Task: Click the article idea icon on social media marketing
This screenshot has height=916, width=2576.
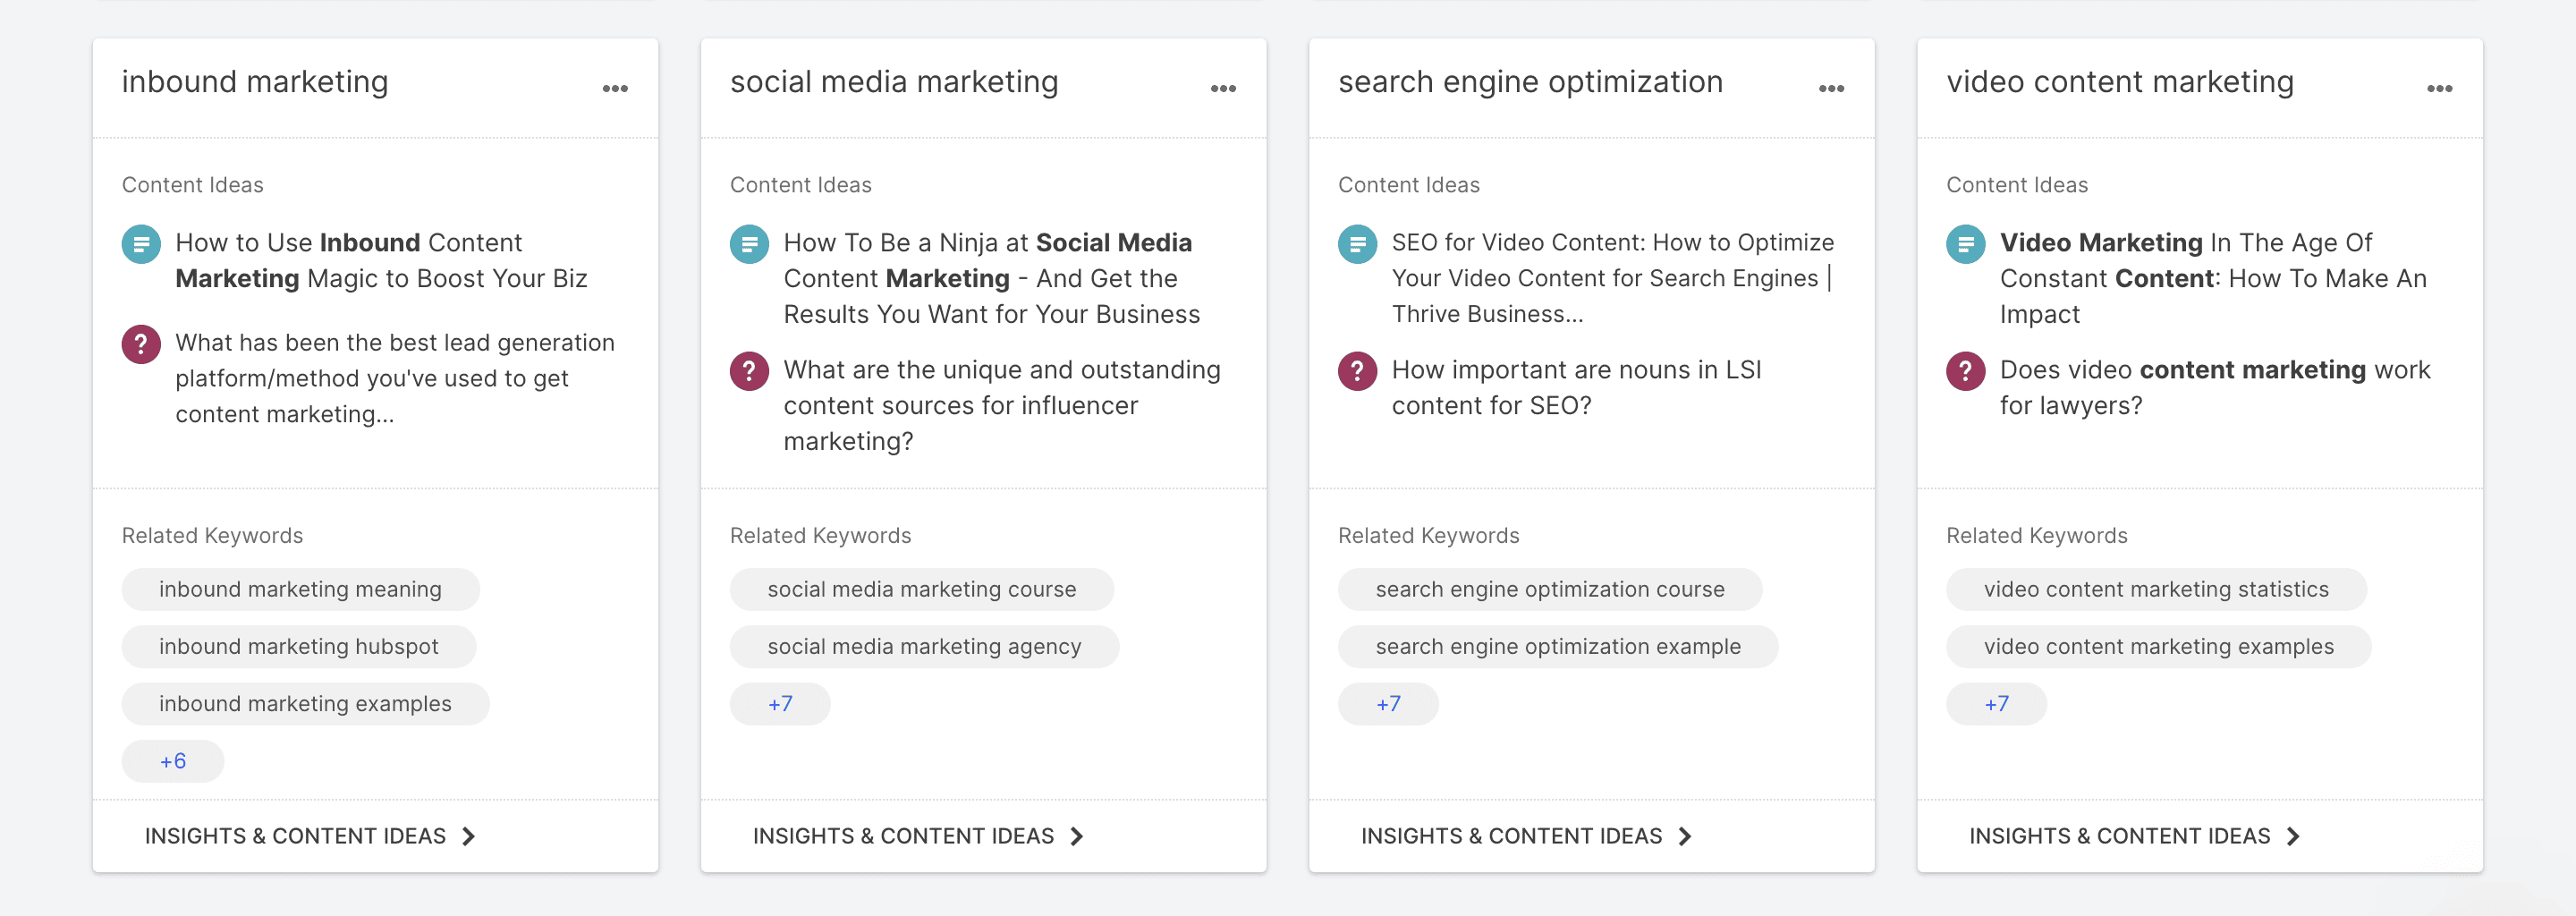Action: click(x=749, y=243)
